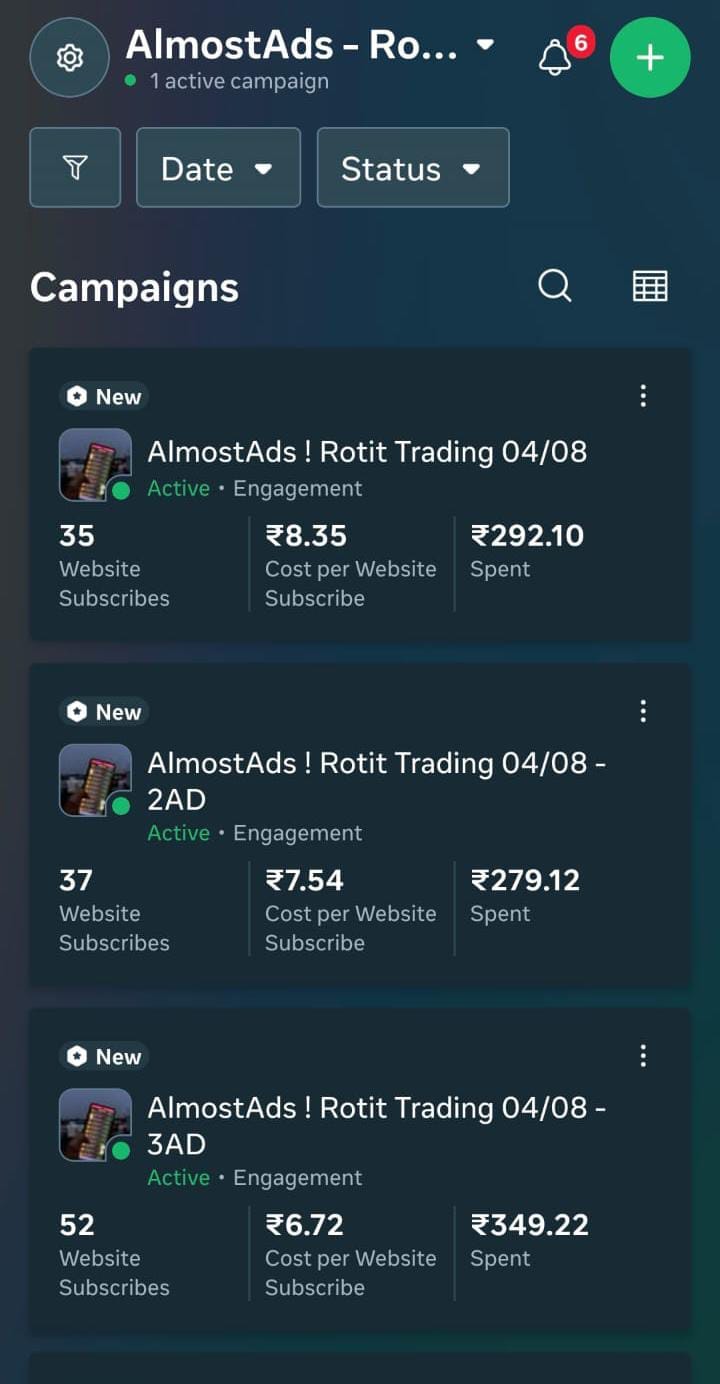Switch to table view icon
Viewport: 720px width, 1384px height.
click(650, 287)
